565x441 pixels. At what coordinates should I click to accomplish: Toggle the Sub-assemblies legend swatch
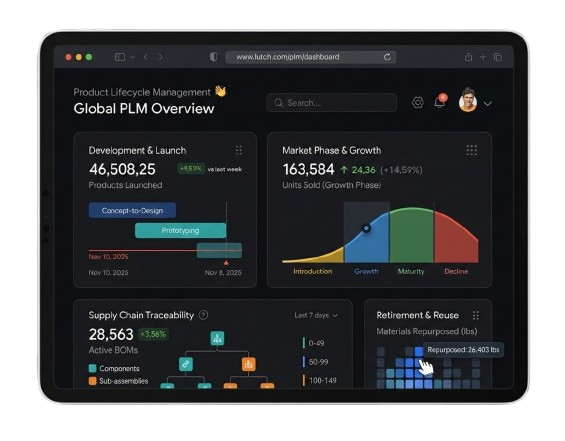coord(93,381)
